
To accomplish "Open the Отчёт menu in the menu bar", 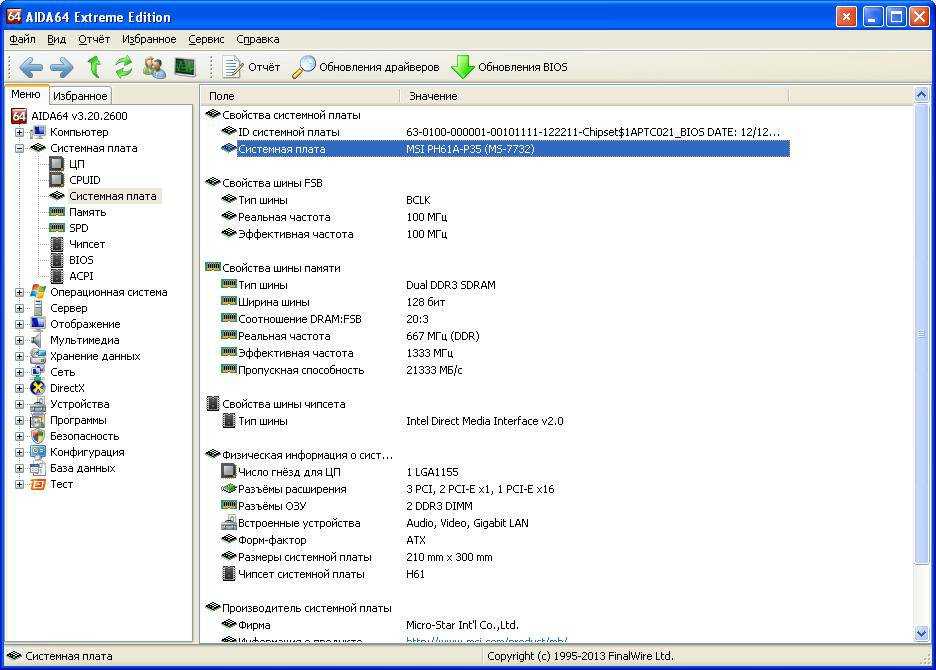I will (94, 39).
